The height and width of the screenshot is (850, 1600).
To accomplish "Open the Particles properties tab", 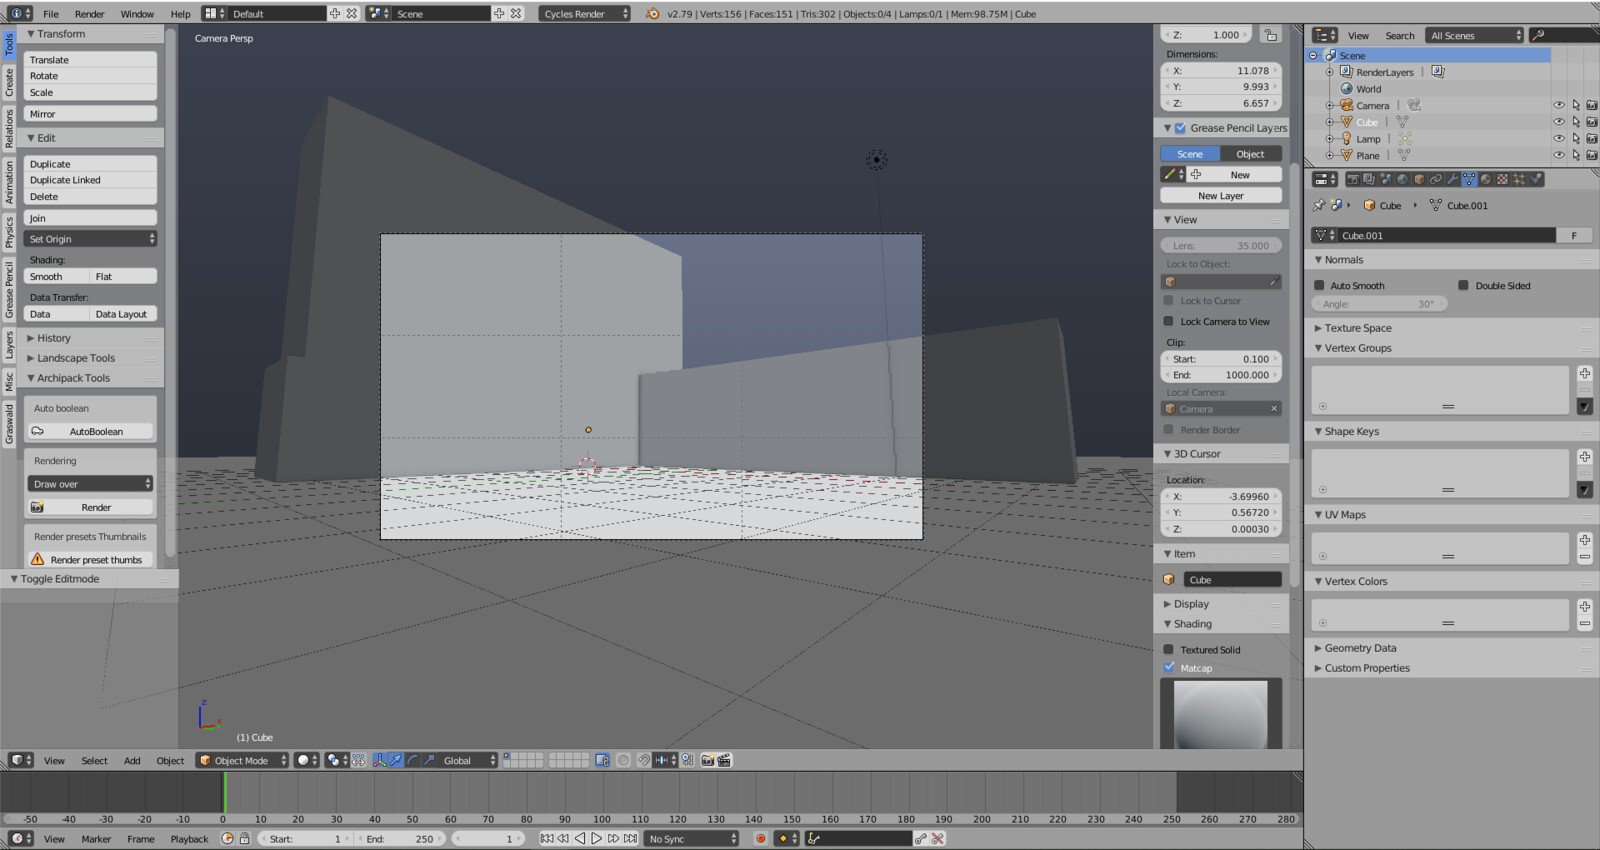I will (1519, 179).
